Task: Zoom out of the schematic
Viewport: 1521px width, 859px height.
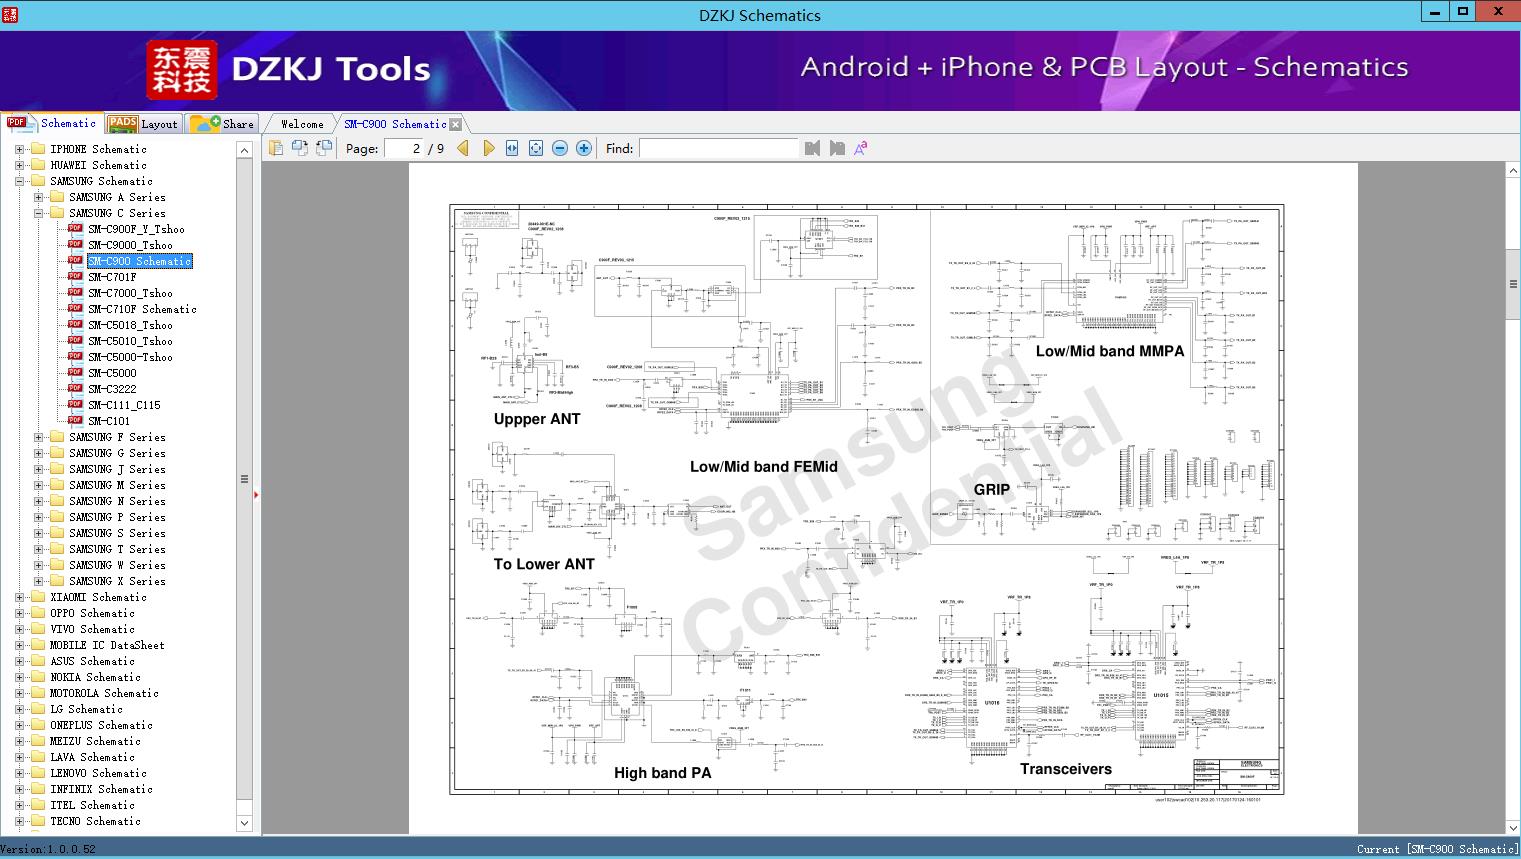Action: [x=560, y=148]
